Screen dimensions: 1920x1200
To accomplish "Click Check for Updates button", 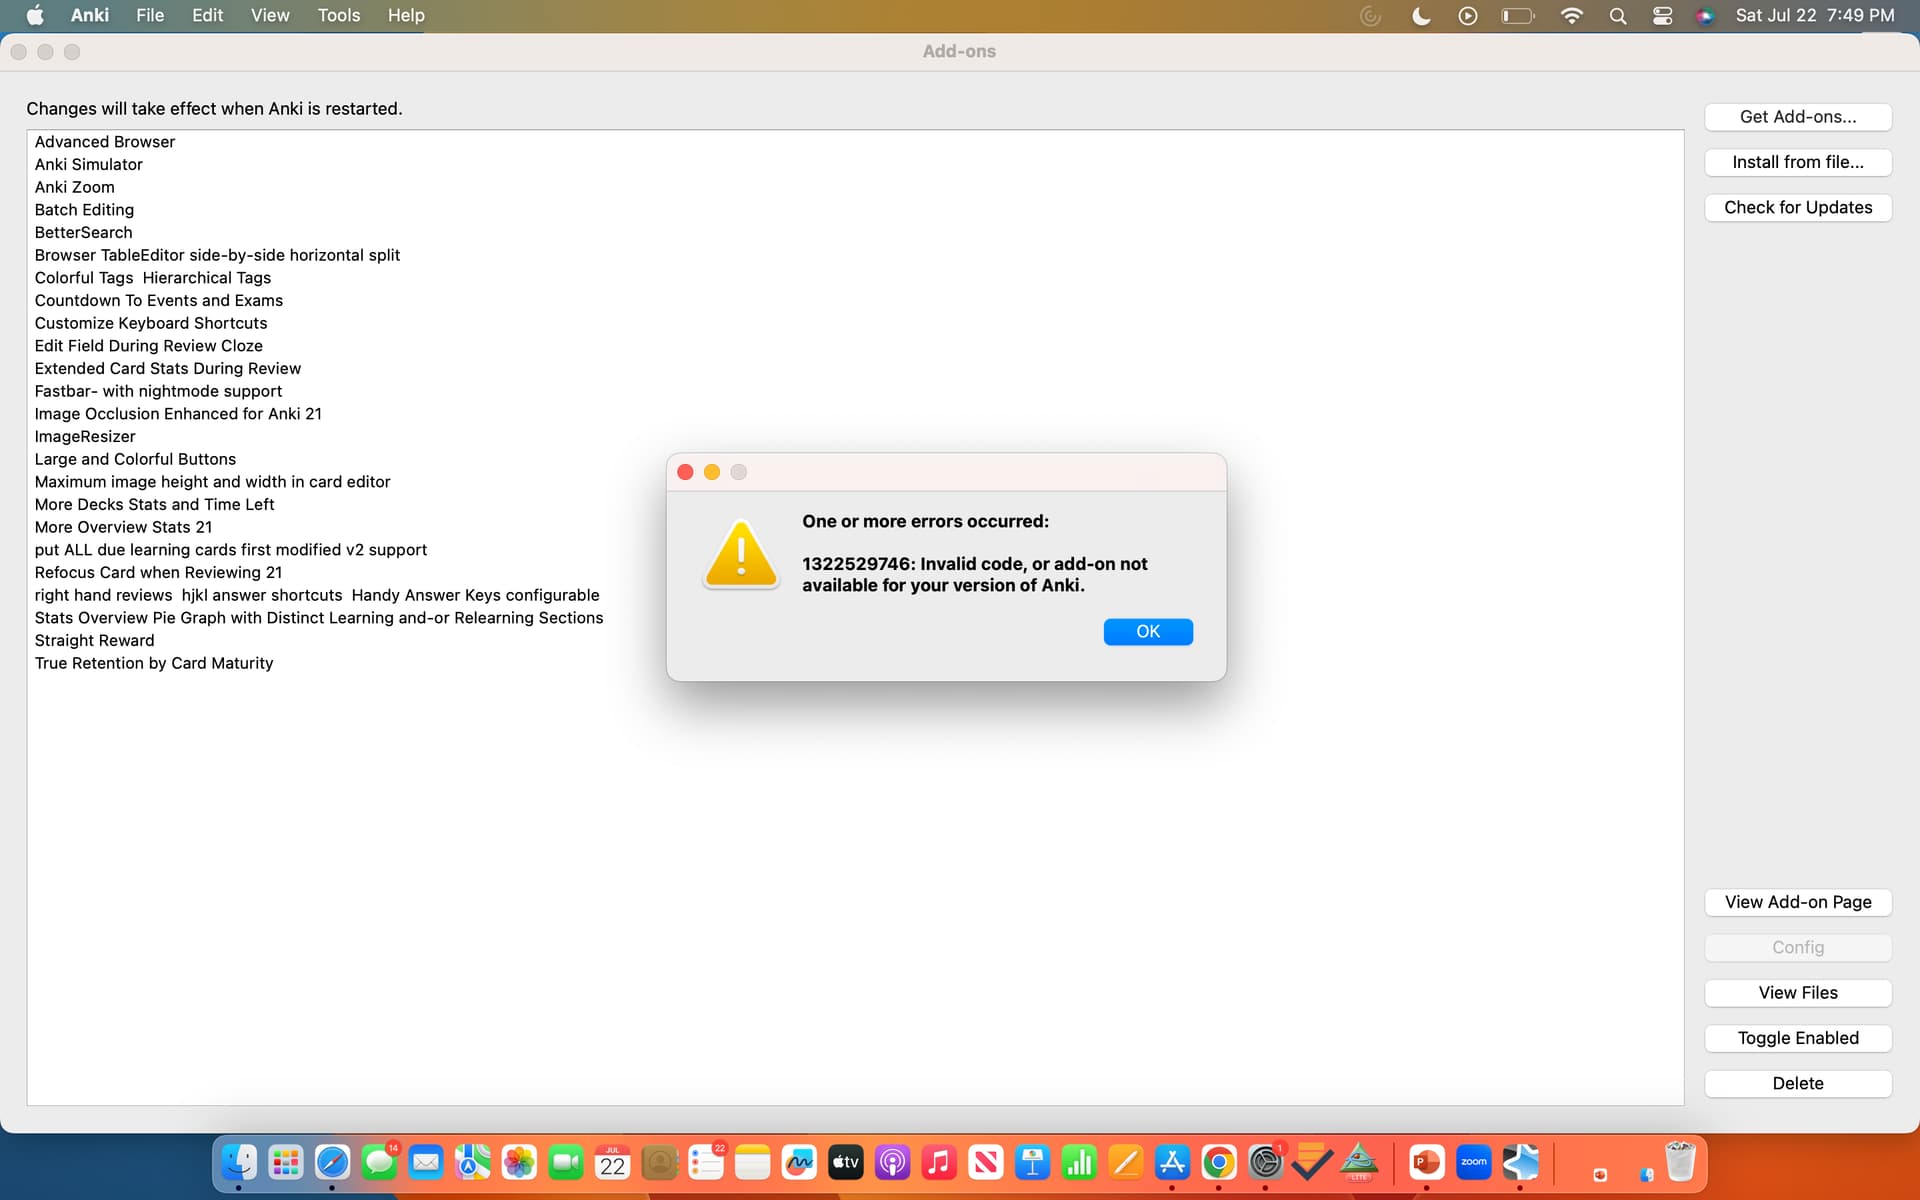I will click(1797, 207).
